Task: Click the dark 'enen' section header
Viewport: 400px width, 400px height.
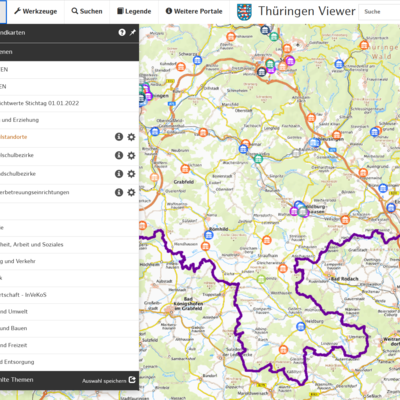Action: [x=69, y=52]
